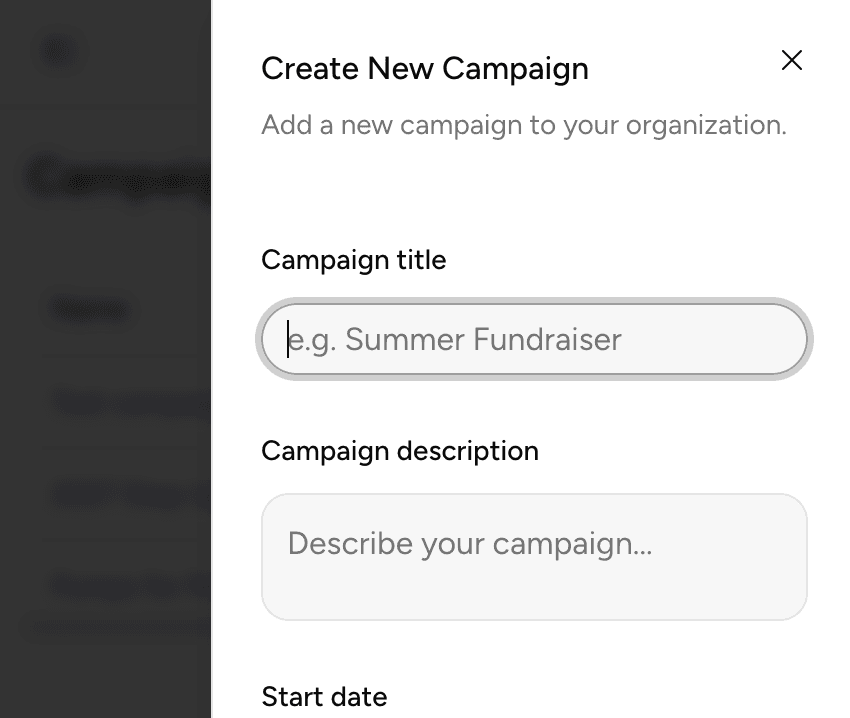Screen dimensions: 850x718
Task: Click the 'Add a new campaign' subtitle text
Action: click(523, 125)
